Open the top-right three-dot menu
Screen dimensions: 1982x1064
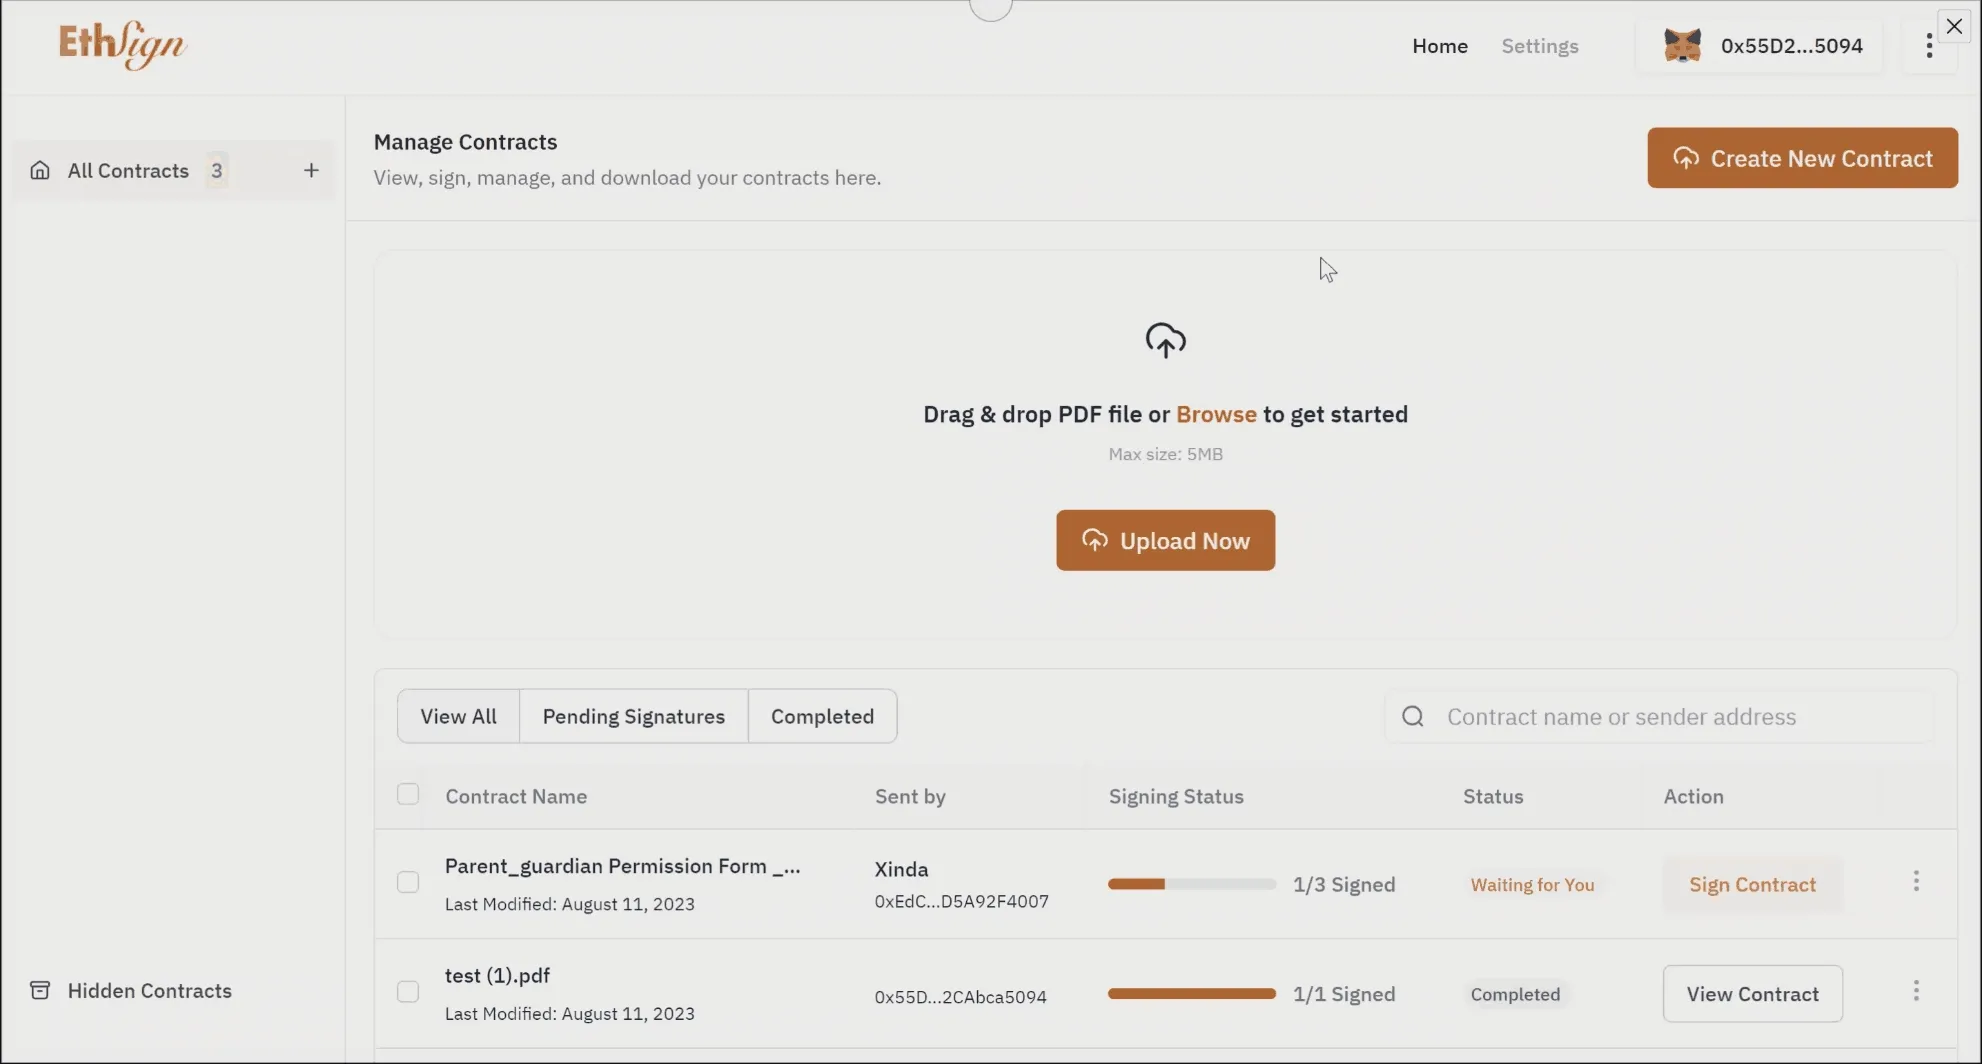click(x=1929, y=46)
